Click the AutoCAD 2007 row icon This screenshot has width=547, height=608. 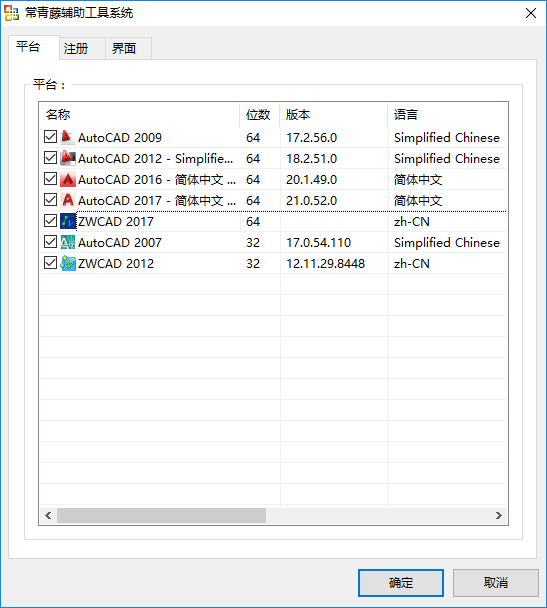[68, 242]
